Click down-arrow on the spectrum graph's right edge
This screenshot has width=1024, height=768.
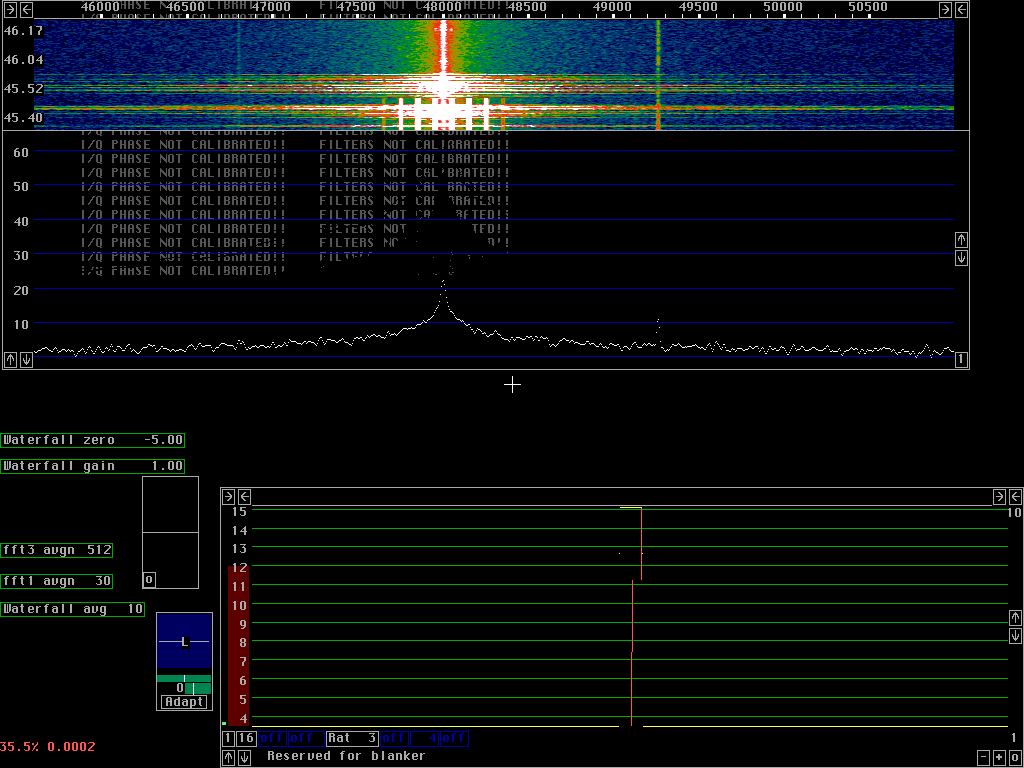(x=961, y=257)
